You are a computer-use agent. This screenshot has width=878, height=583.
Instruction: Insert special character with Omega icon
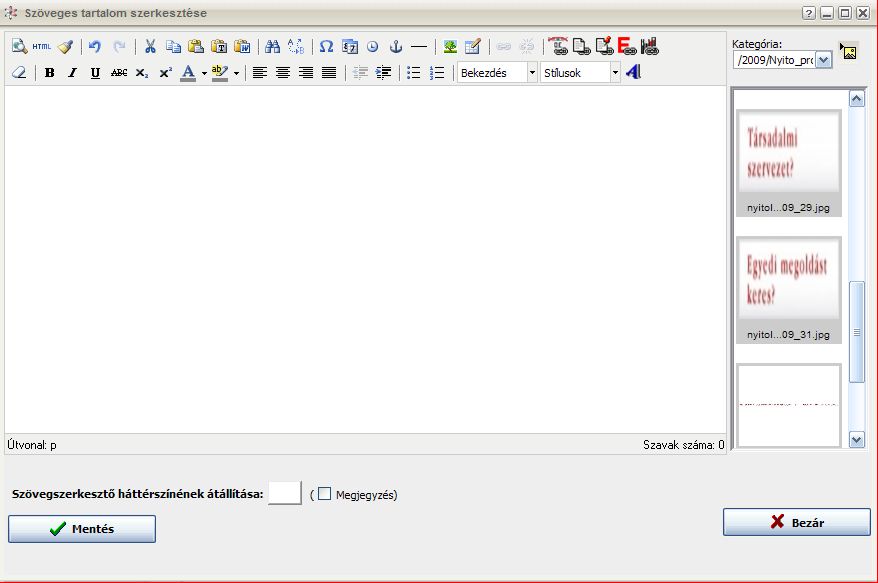coord(326,47)
